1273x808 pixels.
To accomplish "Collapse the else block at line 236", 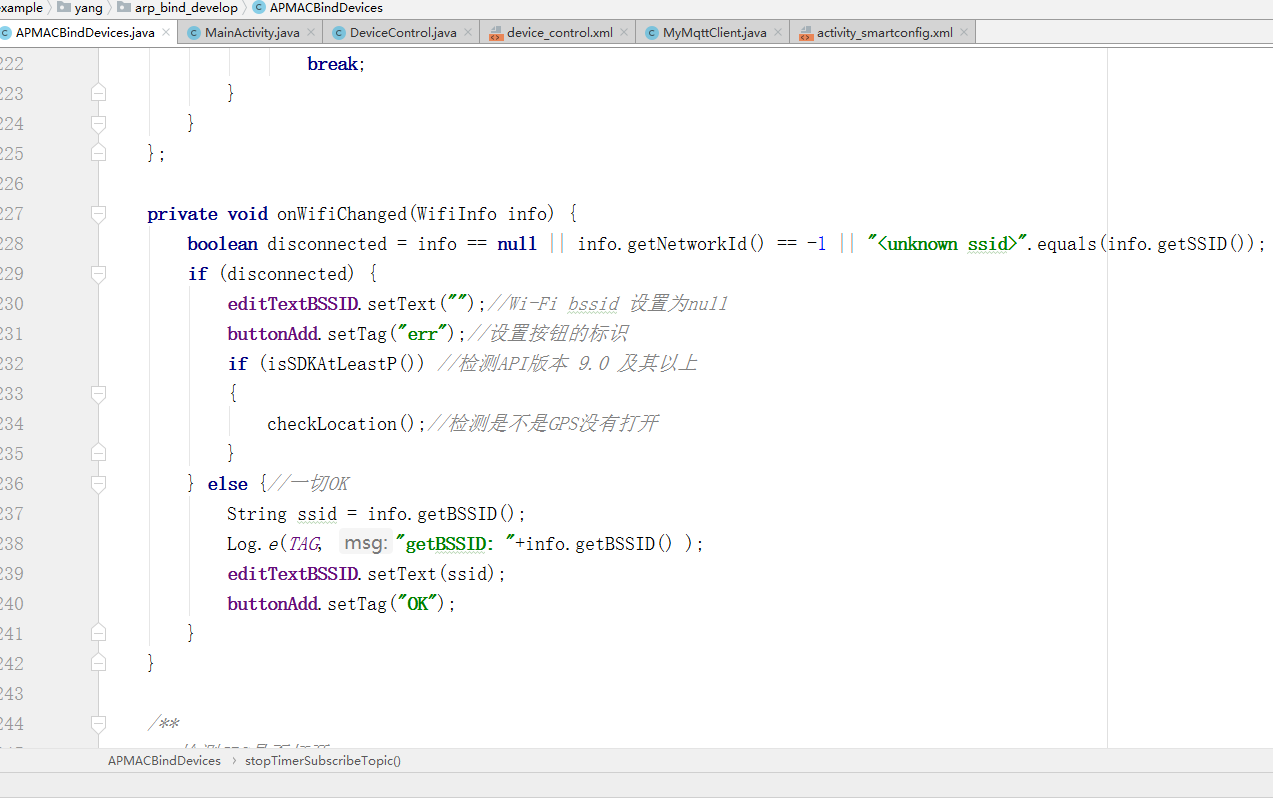I will [x=98, y=483].
